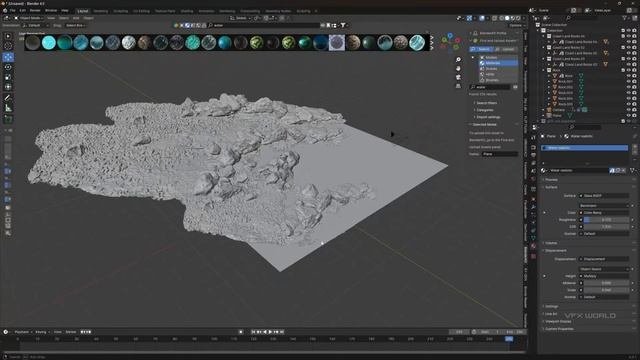Open the Beckmann distribution dropdown
This screenshot has width=640, height=360.
point(604,206)
